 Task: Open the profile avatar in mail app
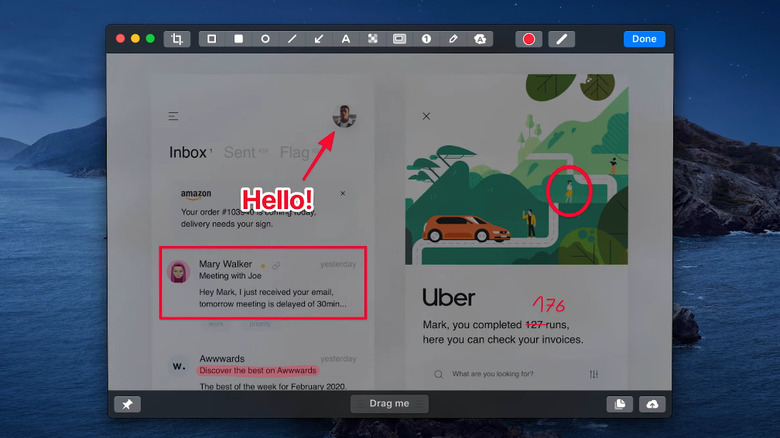click(344, 116)
